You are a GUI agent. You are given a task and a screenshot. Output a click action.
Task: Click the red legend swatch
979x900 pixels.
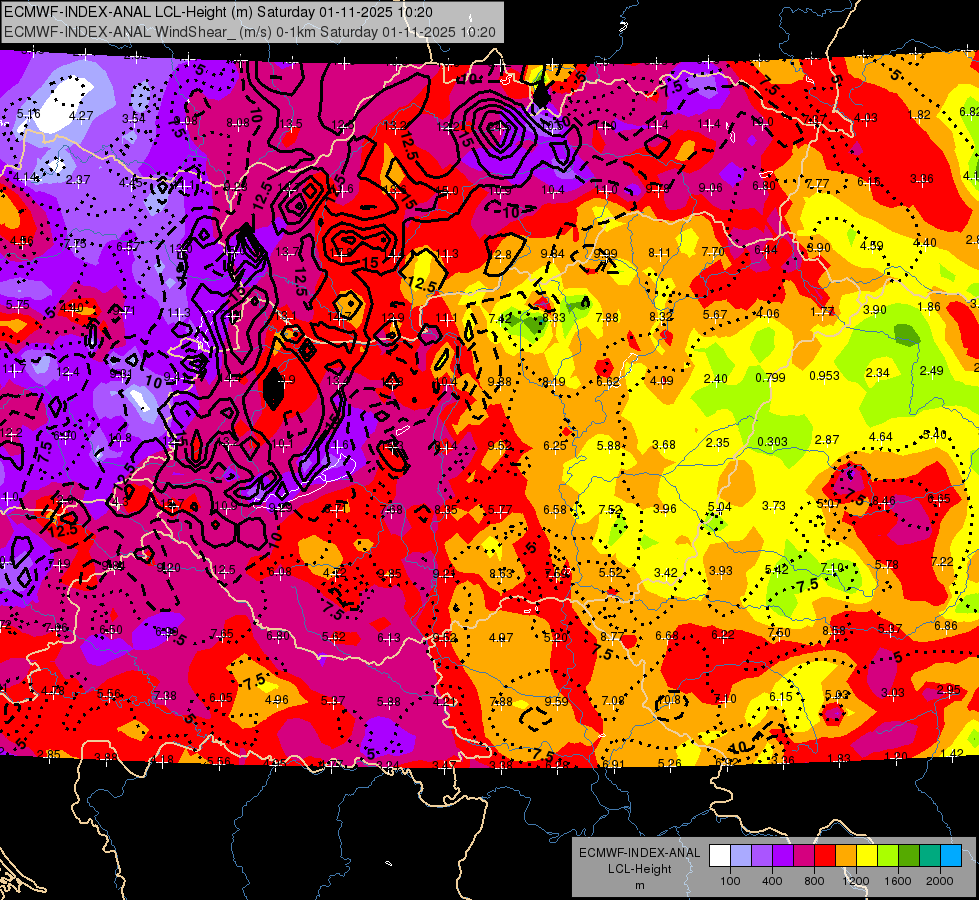[825, 856]
